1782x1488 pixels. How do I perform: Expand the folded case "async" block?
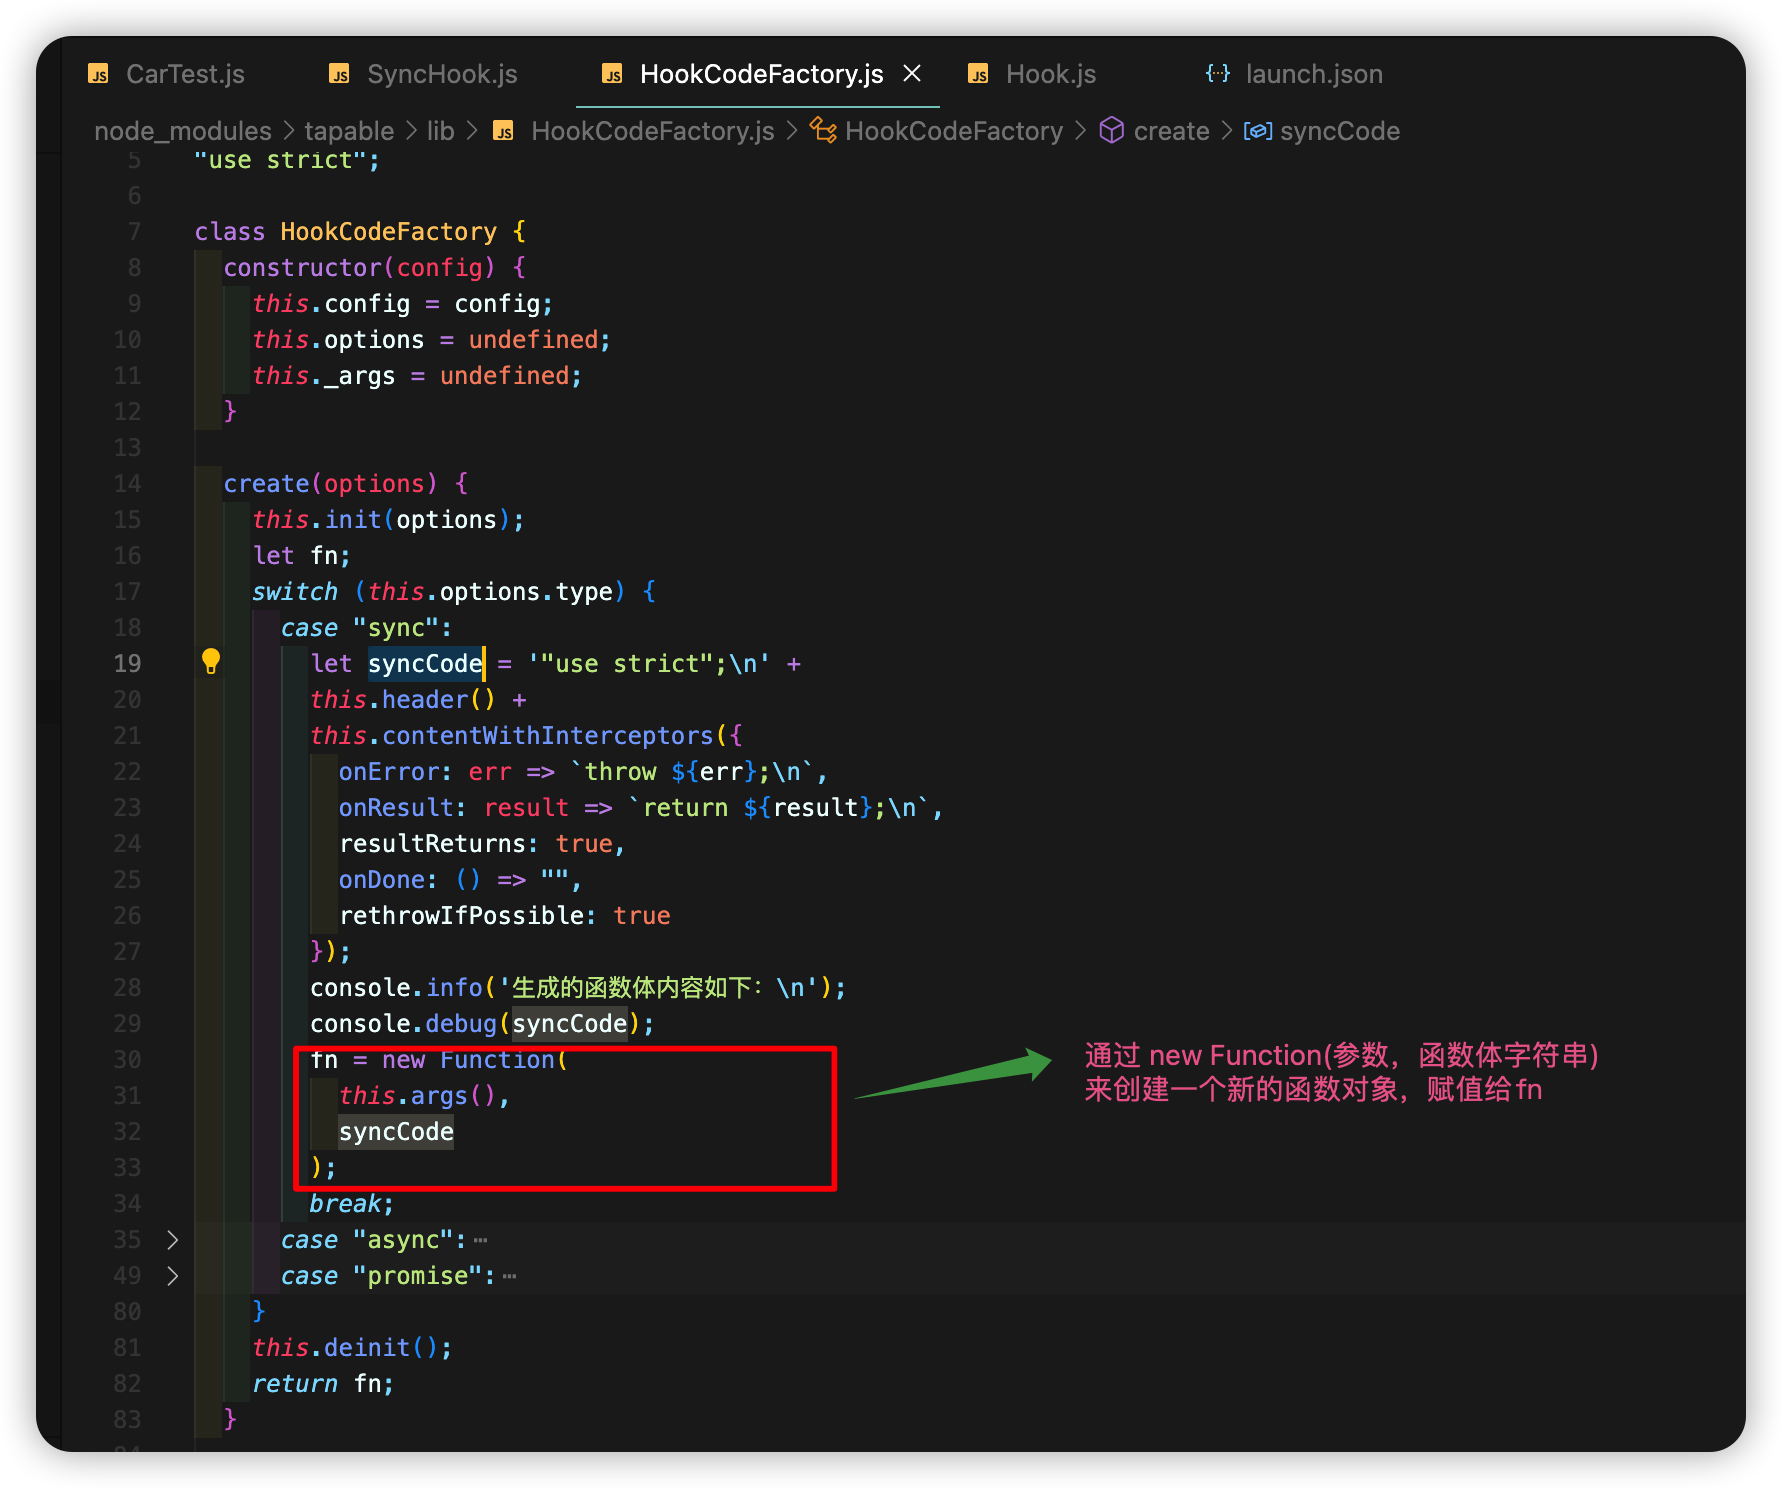pos(172,1240)
